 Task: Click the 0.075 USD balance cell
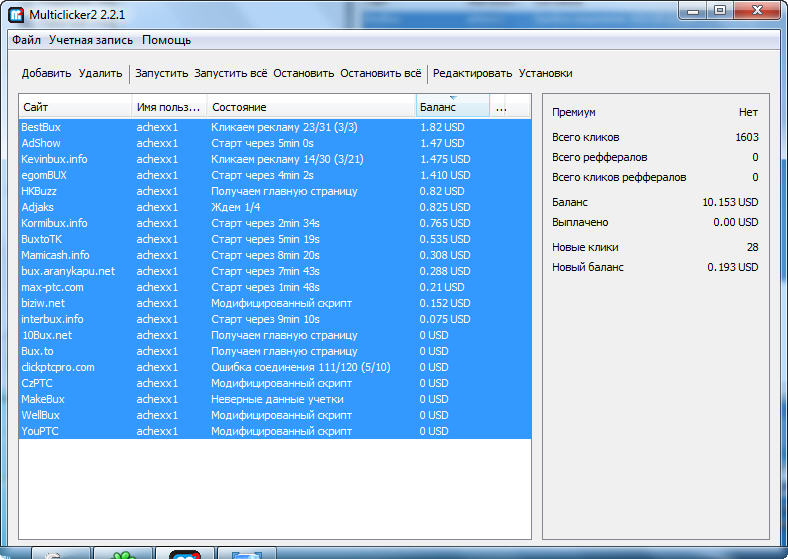click(445, 319)
